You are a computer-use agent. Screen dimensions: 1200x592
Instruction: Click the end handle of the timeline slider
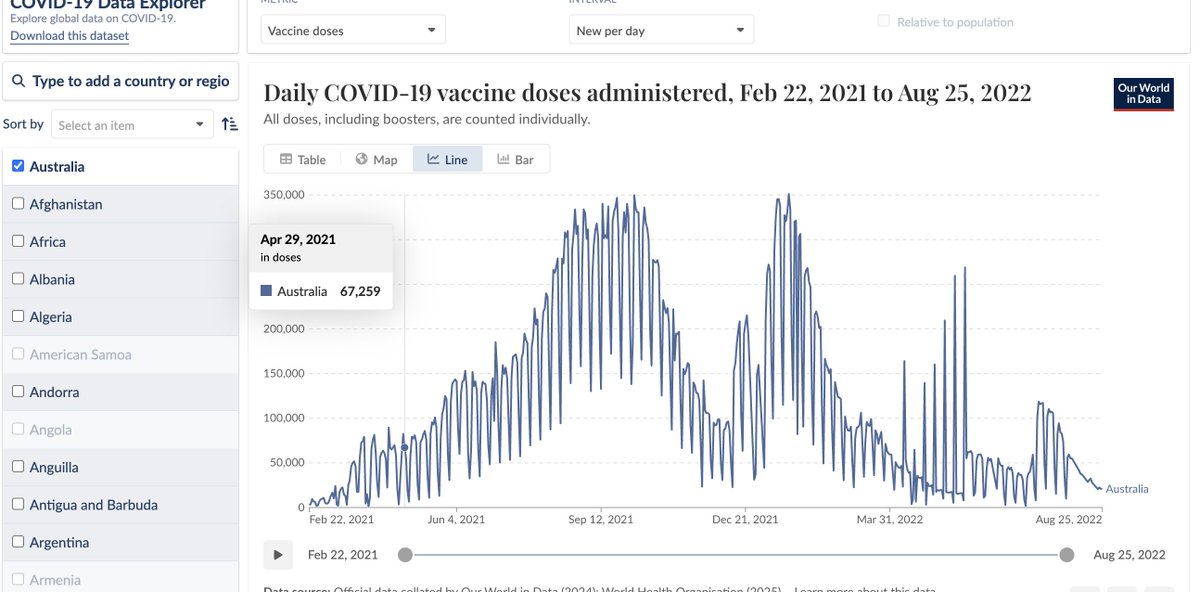coord(1067,555)
